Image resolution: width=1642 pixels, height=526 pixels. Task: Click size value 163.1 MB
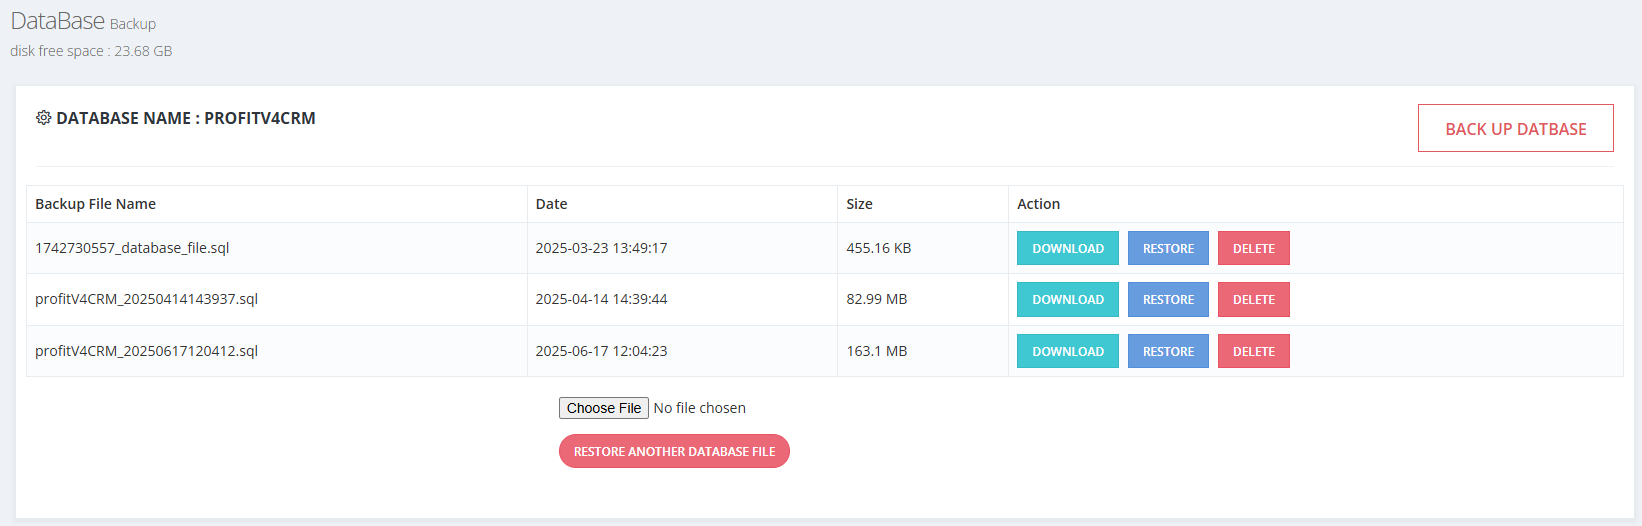point(876,351)
